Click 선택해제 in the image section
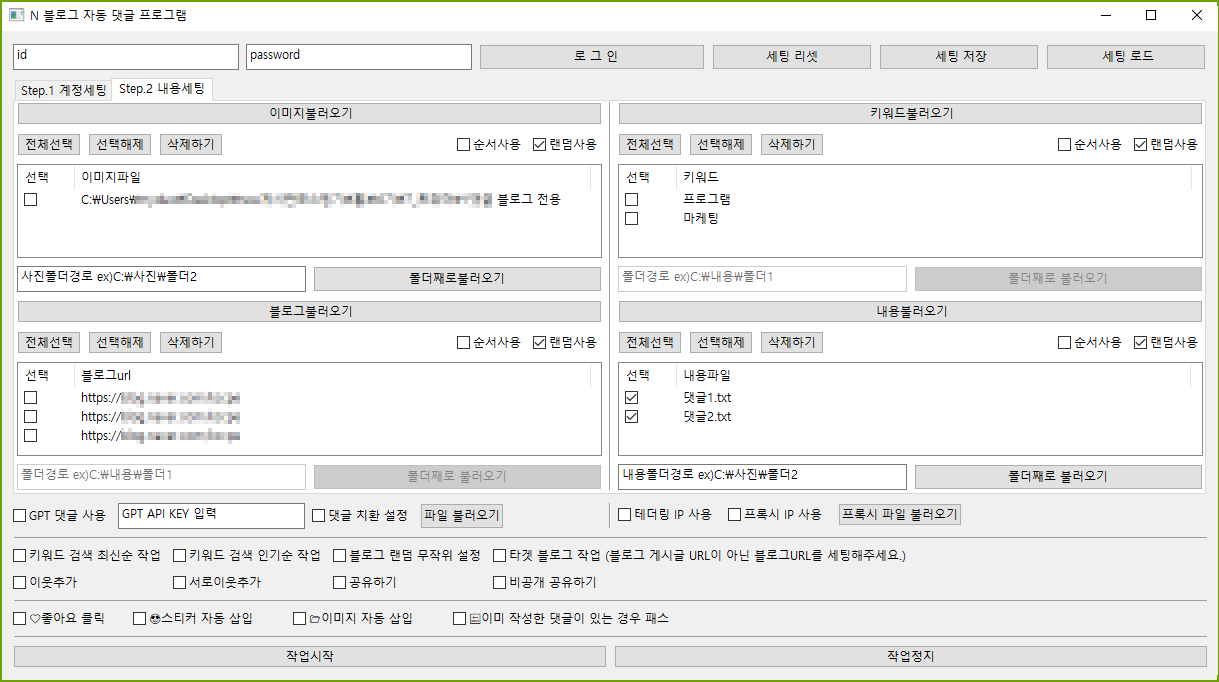The width and height of the screenshot is (1219, 682). [120, 144]
